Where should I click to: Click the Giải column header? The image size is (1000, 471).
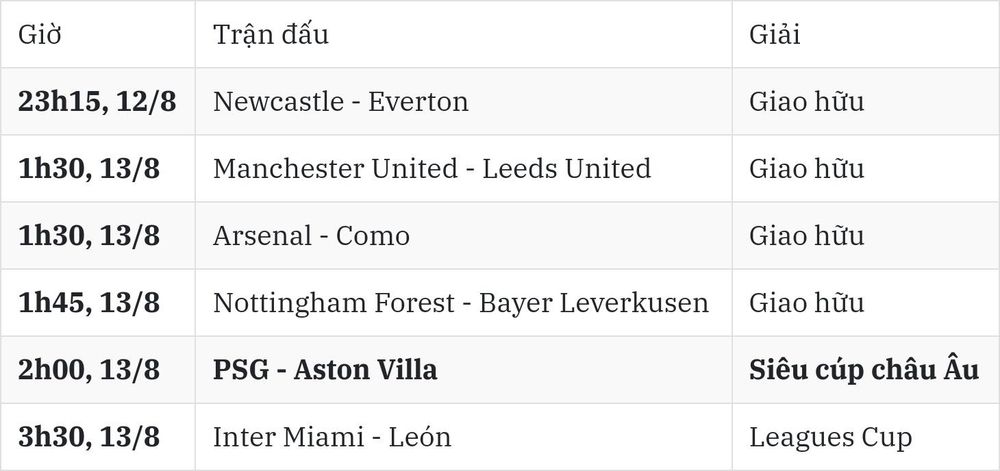pyautogui.click(x=774, y=34)
